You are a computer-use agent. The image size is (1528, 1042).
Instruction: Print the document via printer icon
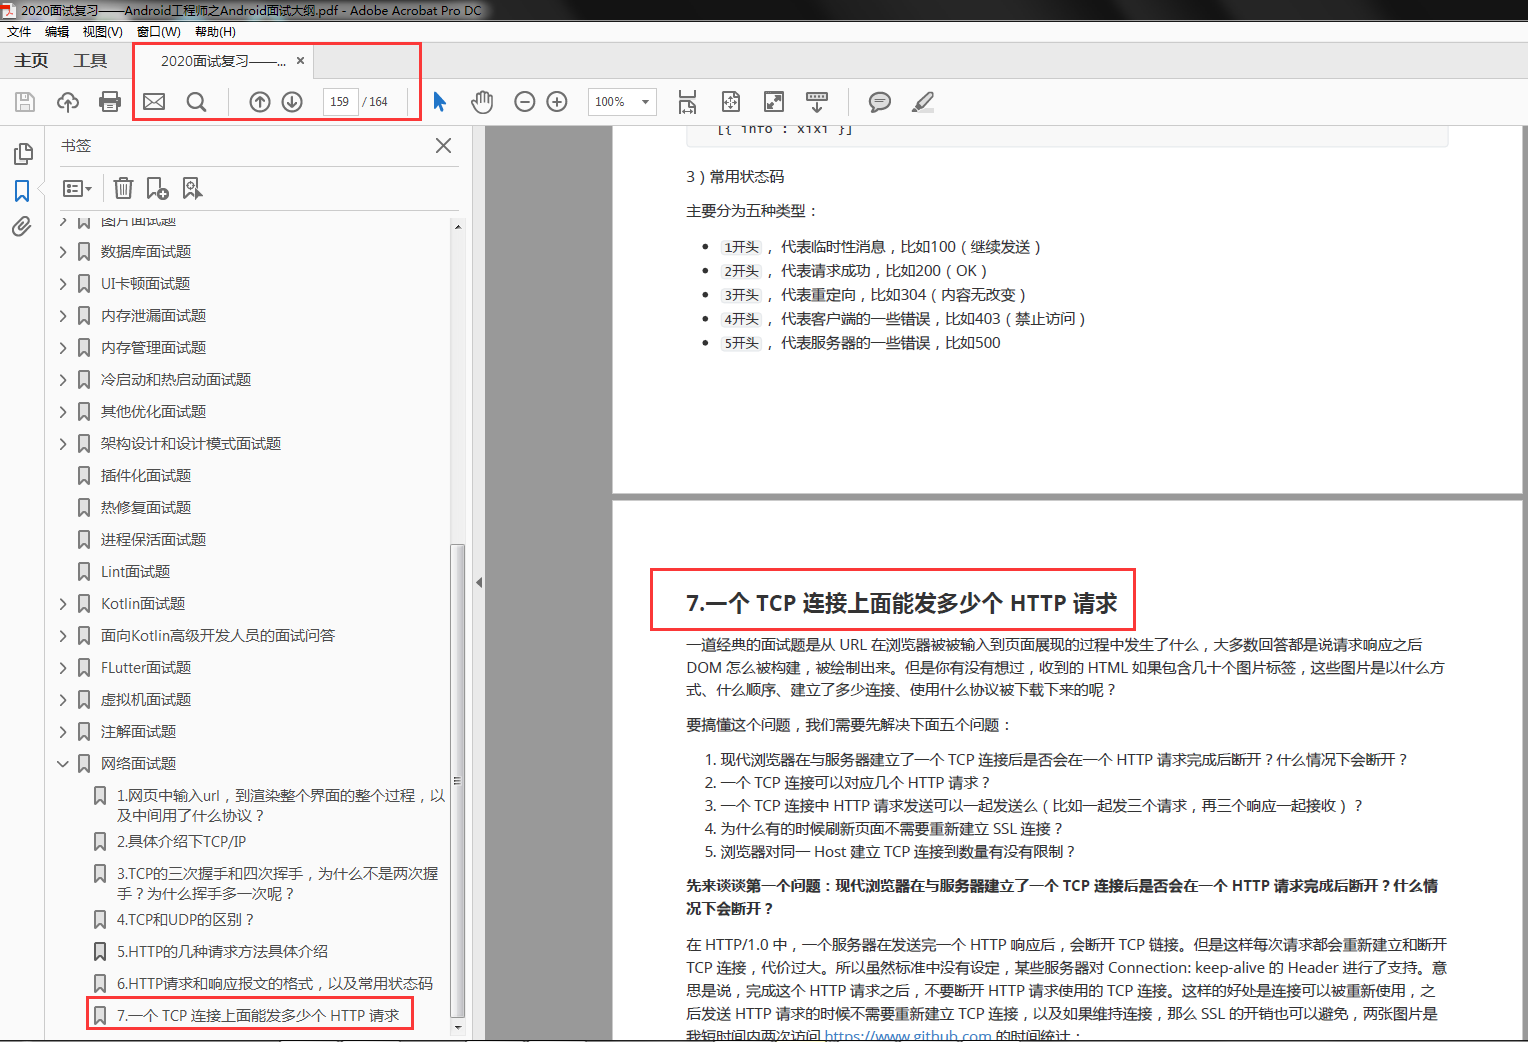(x=110, y=102)
